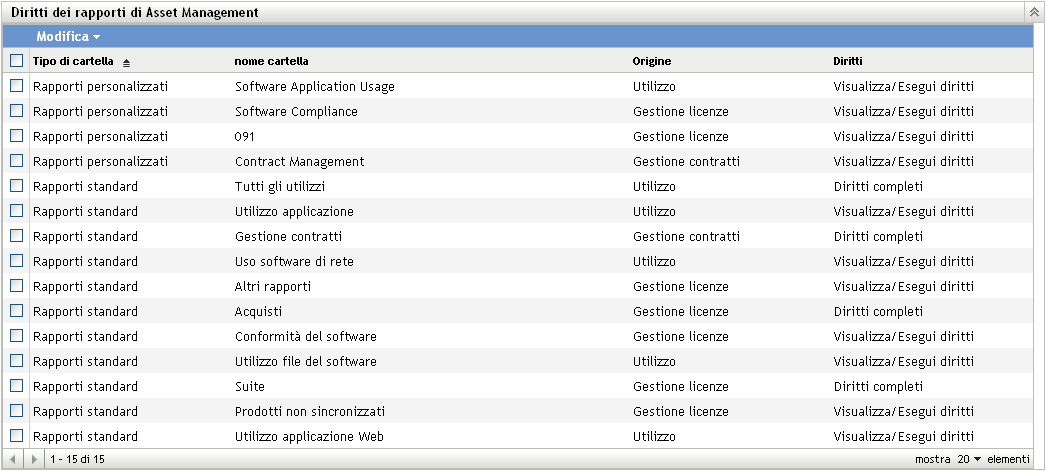Tick the Acquisti row checkbox
Screen dimensions: 1046x471
[16, 311]
